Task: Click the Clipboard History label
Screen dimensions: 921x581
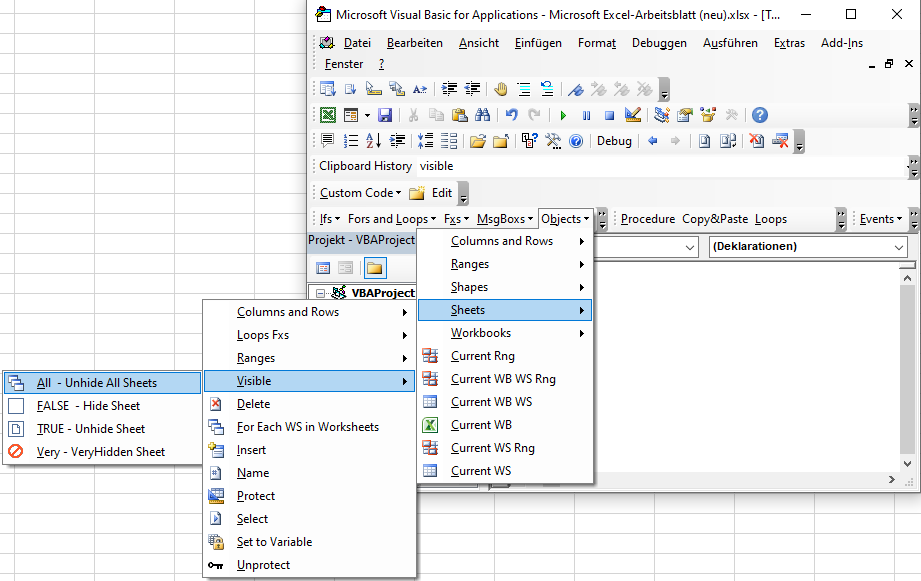Action: 365,166
